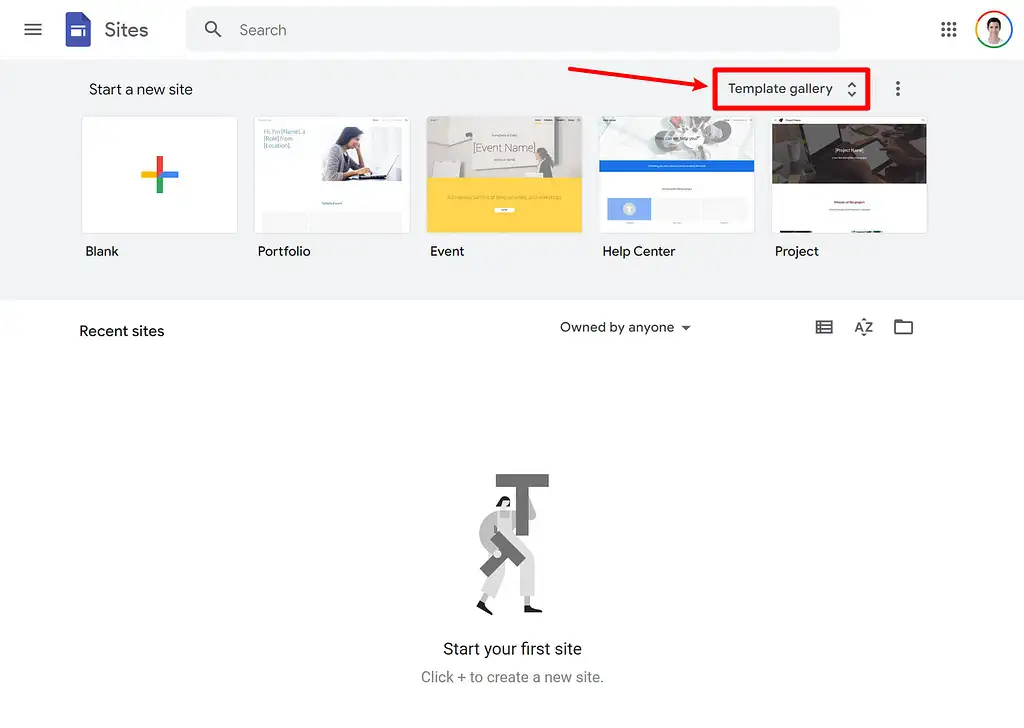
Task: Open the account profile avatar
Action: click(993, 29)
